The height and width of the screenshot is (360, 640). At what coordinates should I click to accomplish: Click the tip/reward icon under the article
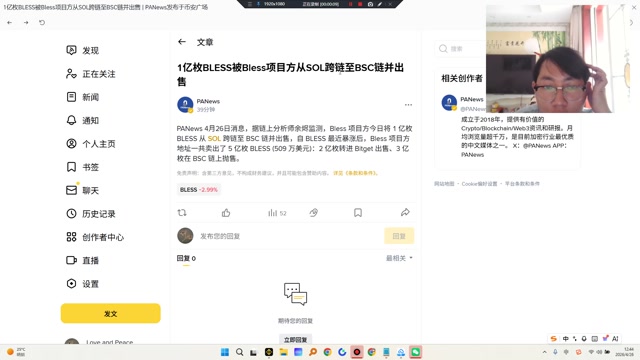pyautogui.click(x=313, y=213)
